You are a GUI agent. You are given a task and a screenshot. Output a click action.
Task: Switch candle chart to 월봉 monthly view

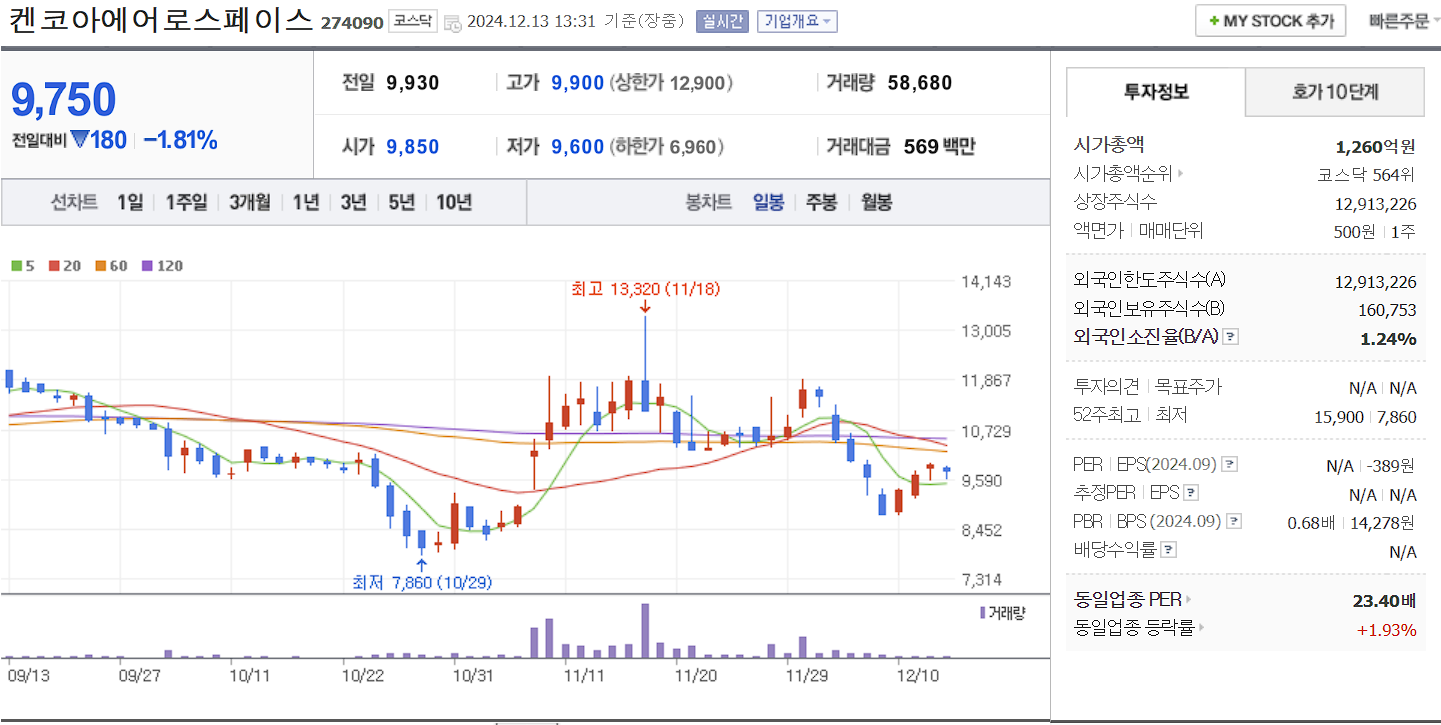[876, 201]
